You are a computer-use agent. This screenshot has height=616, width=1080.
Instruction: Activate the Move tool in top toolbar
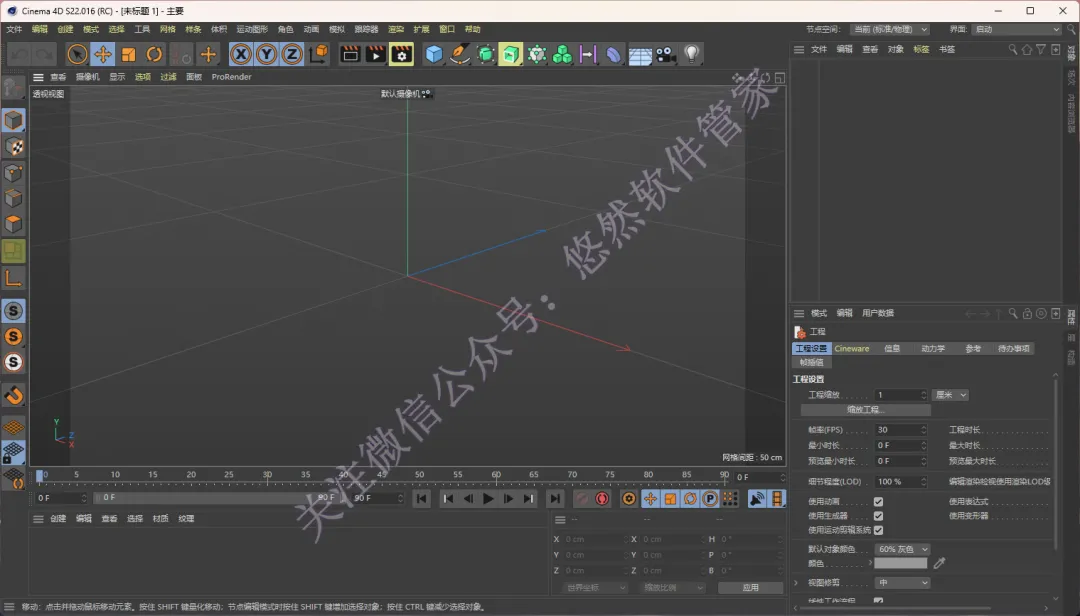click(103, 54)
